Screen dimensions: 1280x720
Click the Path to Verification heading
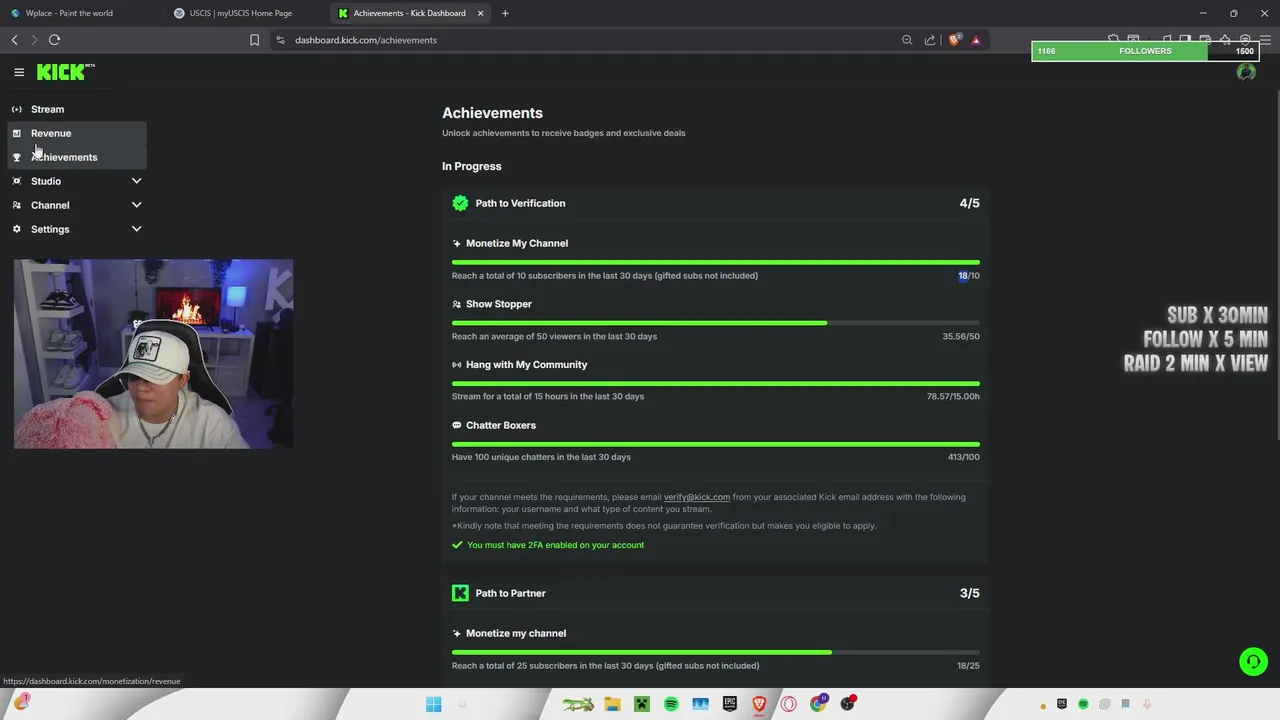pos(520,203)
